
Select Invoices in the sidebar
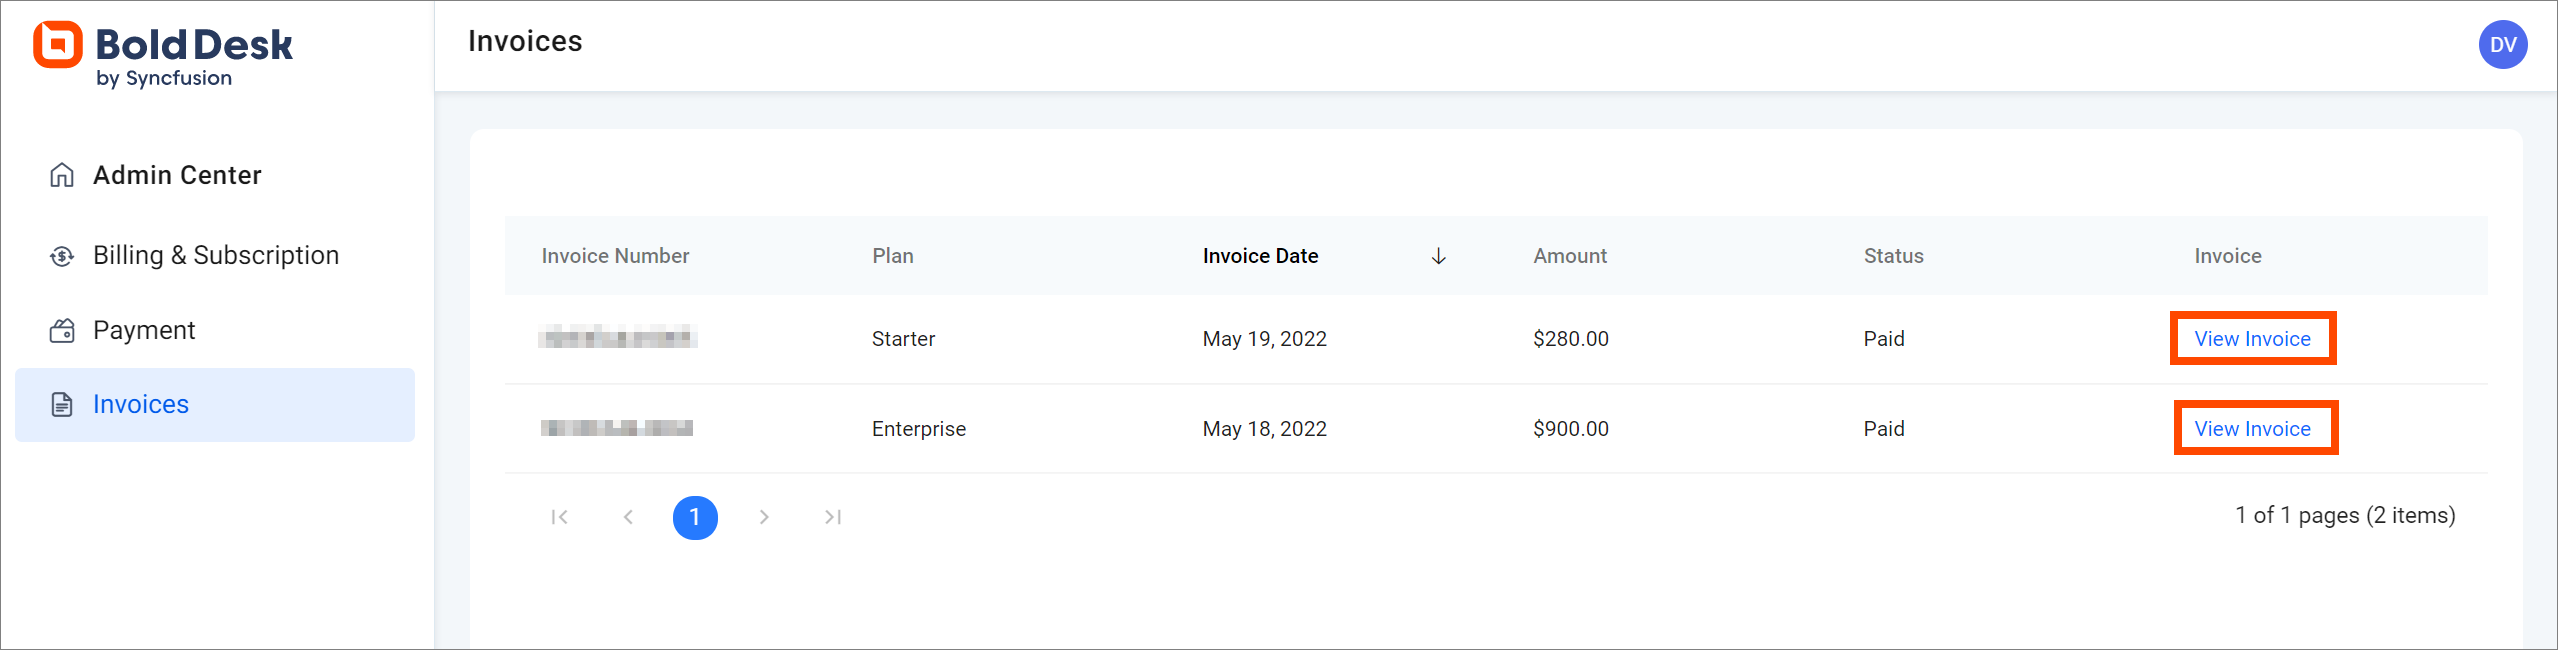click(x=215, y=405)
